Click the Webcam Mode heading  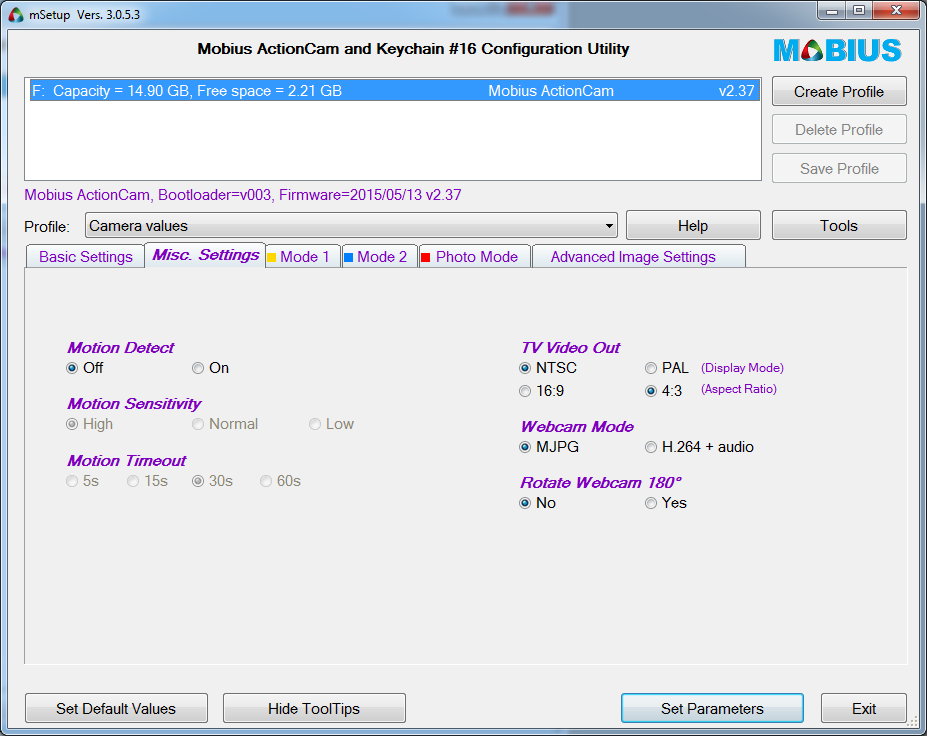(577, 427)
